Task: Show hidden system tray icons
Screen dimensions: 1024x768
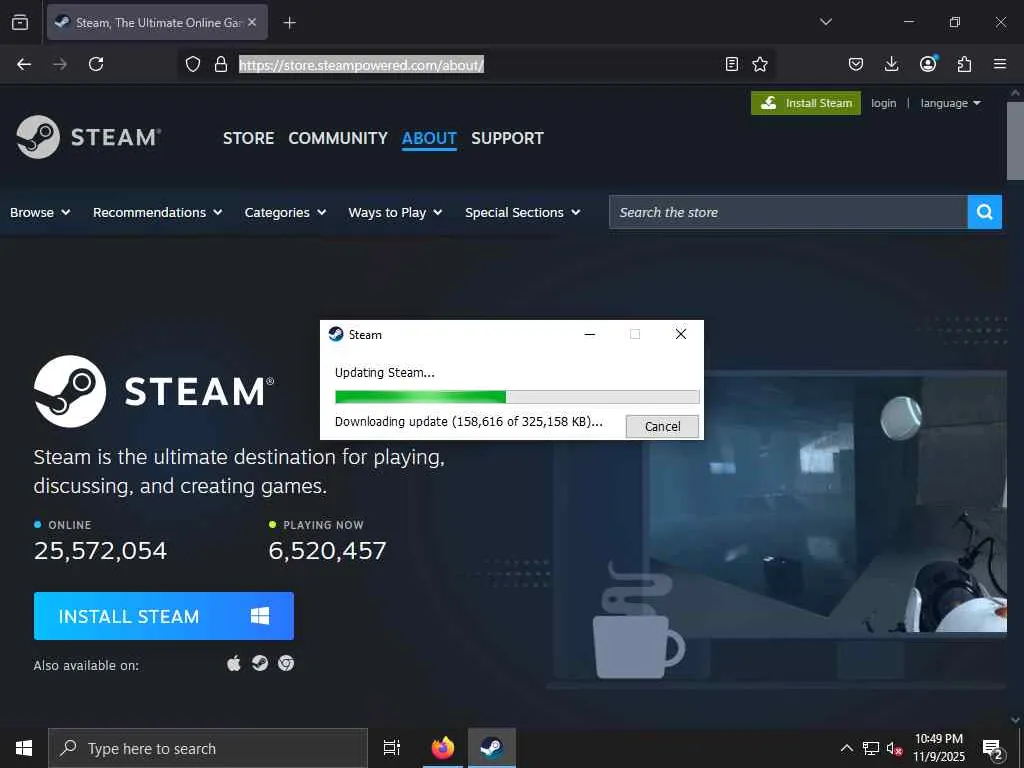Action: pos(846,748)
